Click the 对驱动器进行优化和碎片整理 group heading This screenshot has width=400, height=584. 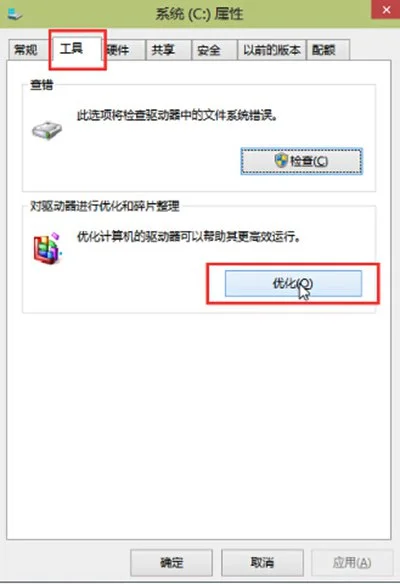click(105, 206)
